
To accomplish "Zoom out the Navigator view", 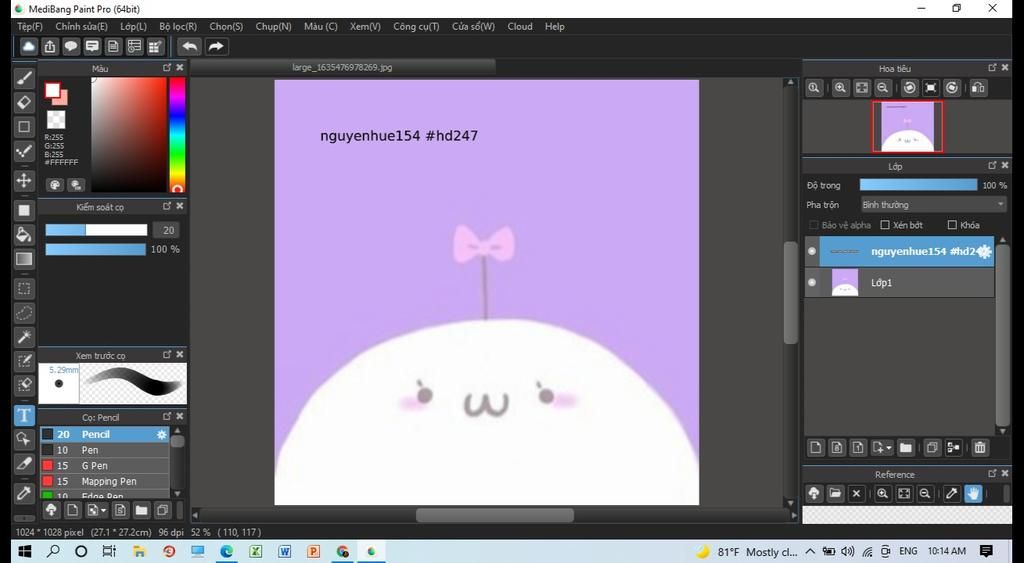I will click(883, 88).
